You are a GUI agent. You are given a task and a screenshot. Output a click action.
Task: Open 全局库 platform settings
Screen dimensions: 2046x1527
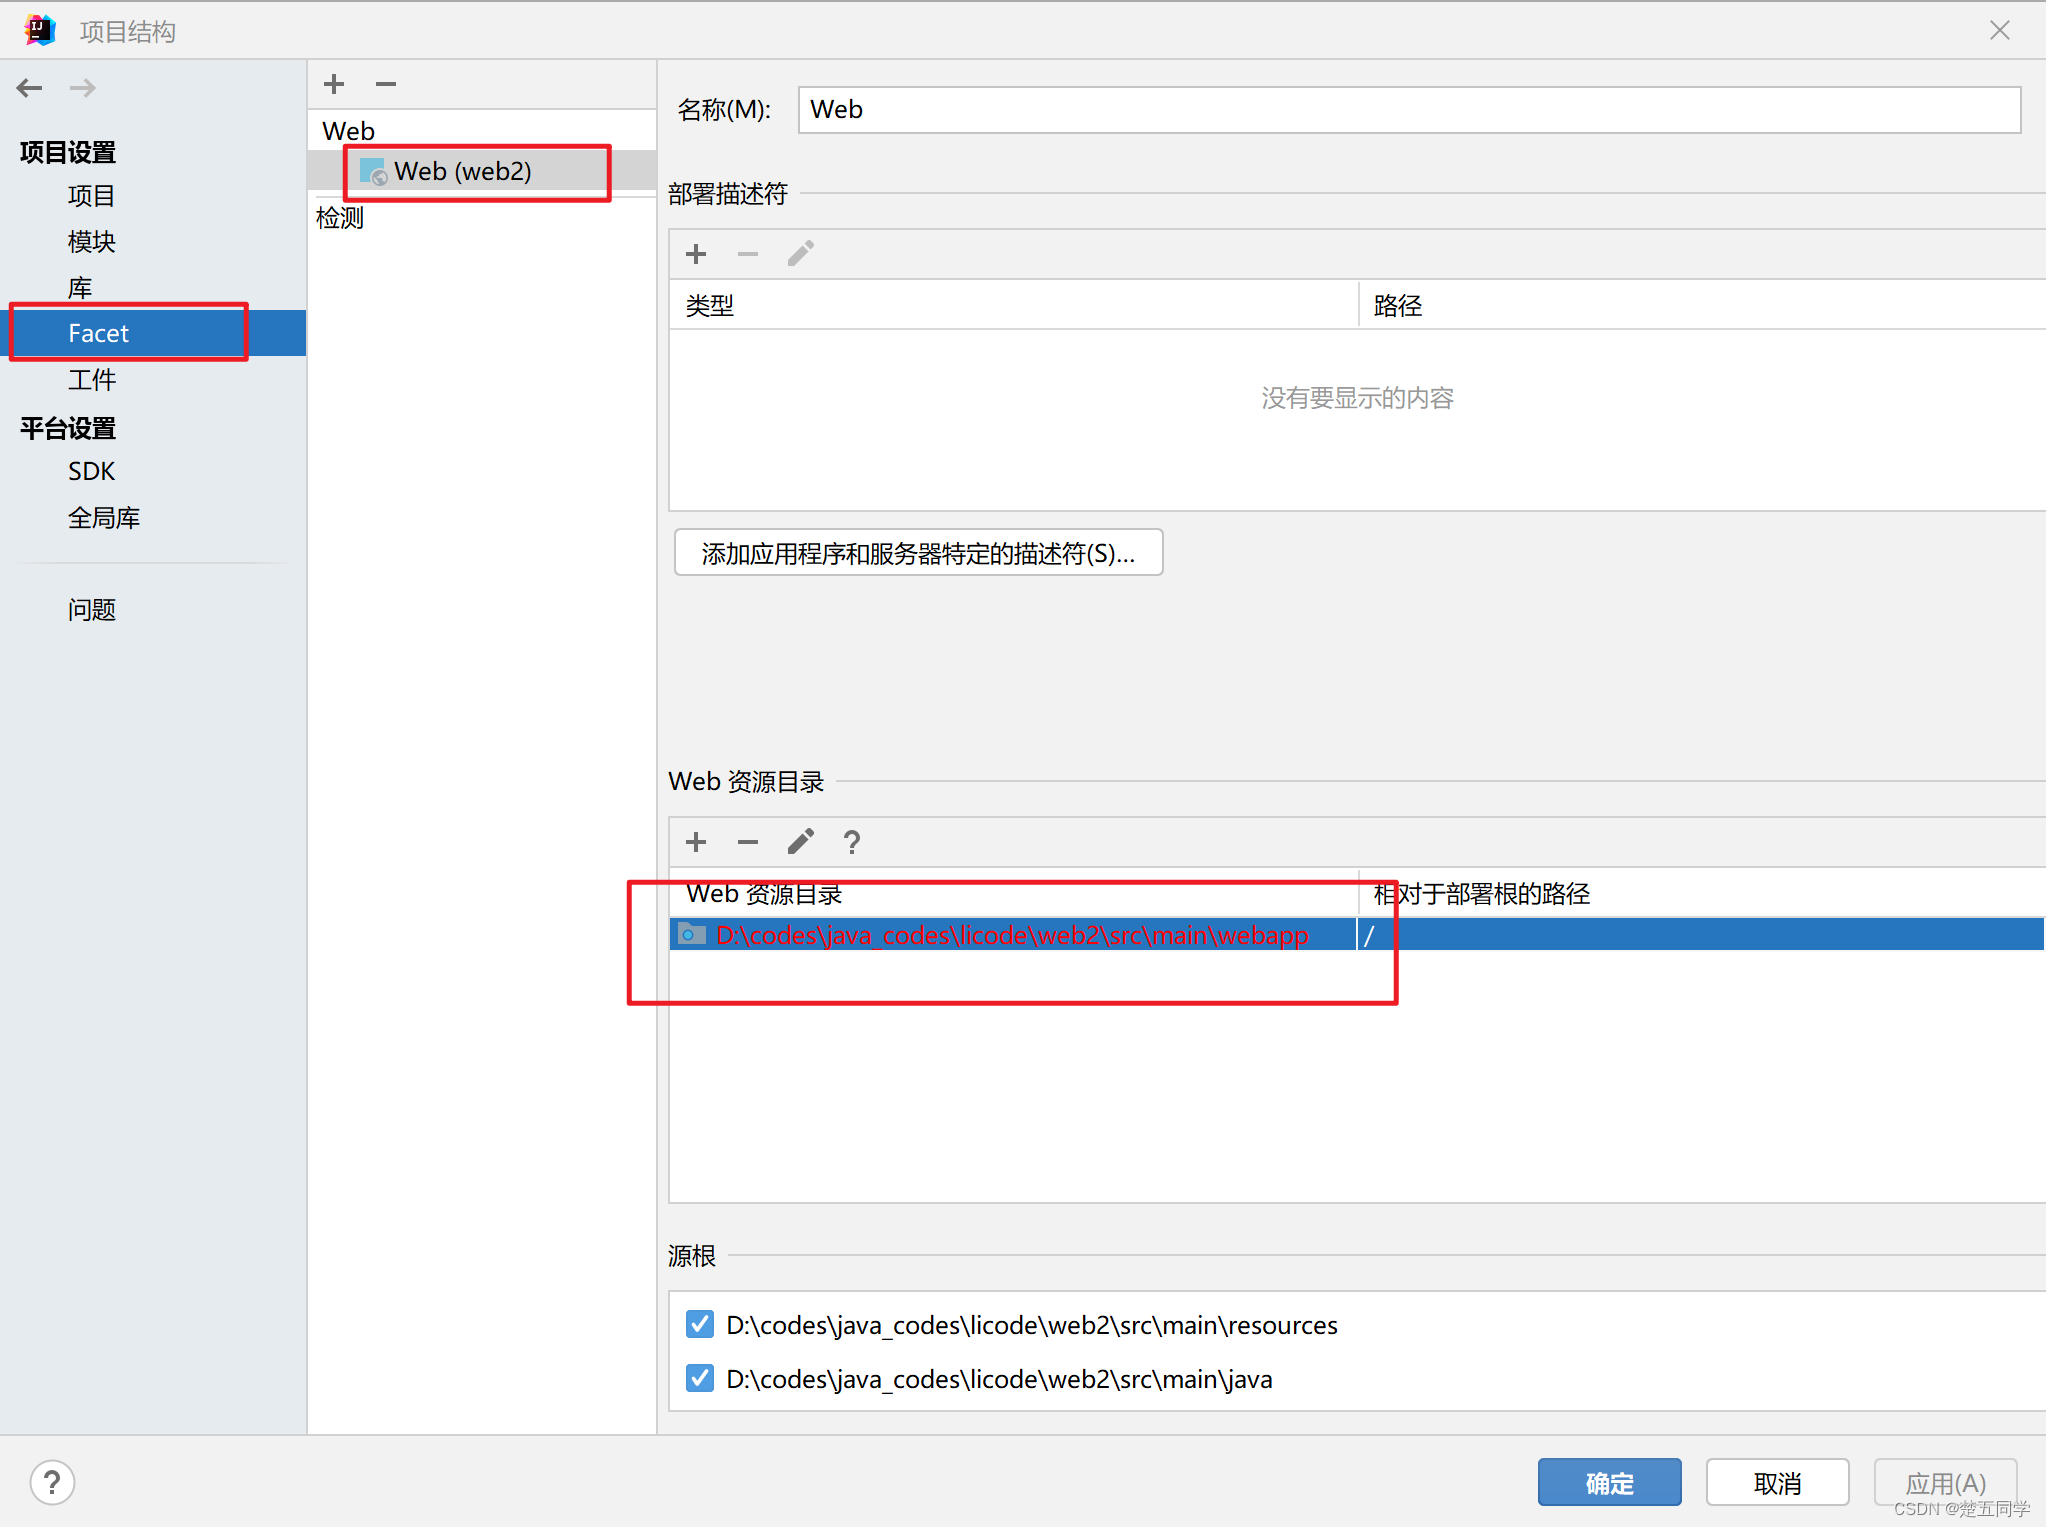click(x=103, y=518)
